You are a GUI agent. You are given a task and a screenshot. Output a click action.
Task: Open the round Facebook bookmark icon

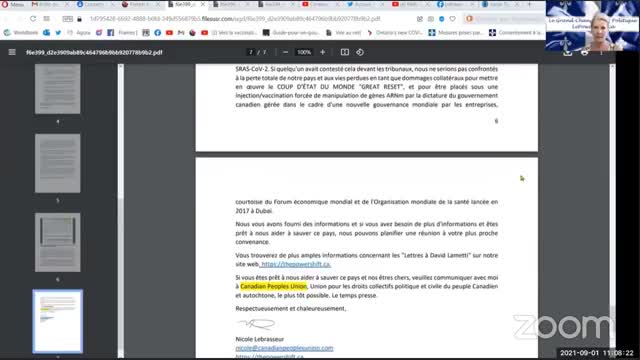[x=158, y=33]
